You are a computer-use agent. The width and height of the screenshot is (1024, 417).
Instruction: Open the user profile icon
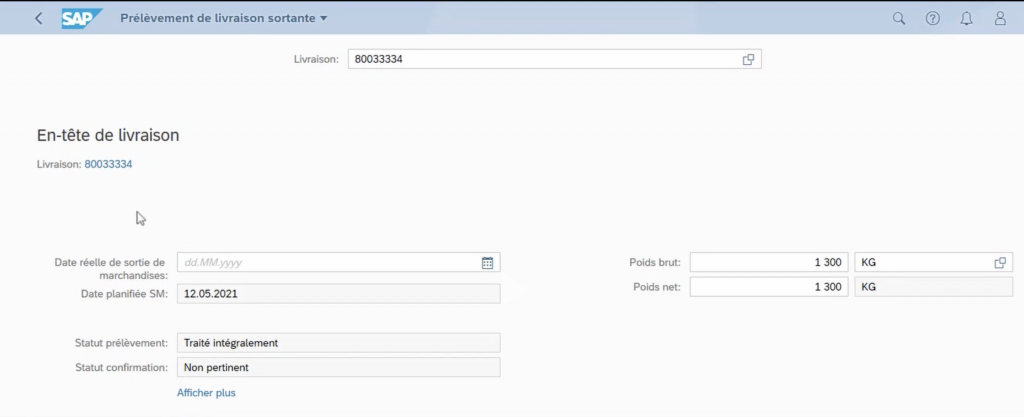pyautogui.click(x=1000, y=18)
